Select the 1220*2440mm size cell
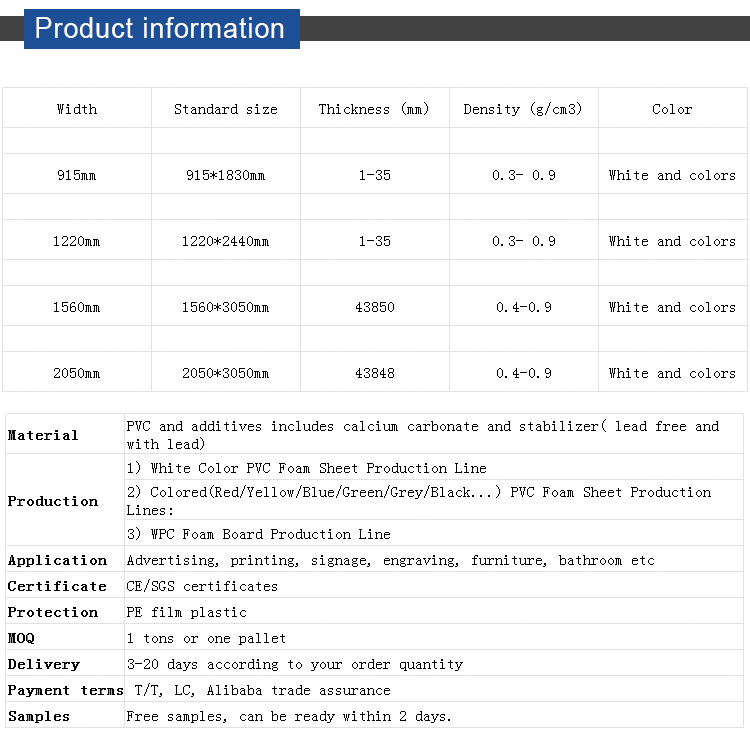 (x=225, y=241)
